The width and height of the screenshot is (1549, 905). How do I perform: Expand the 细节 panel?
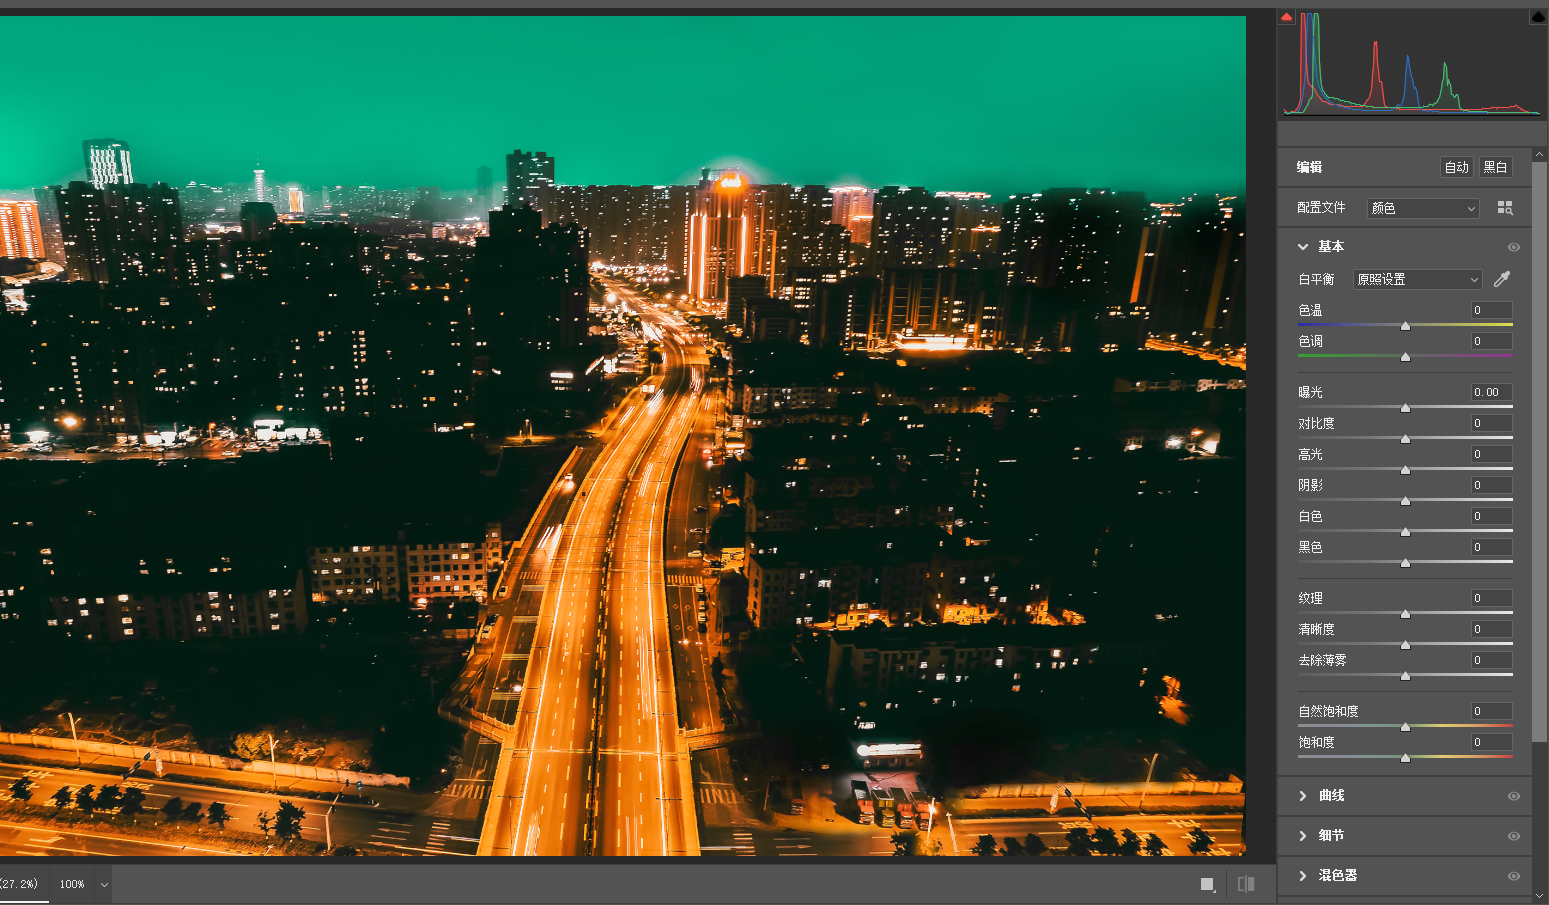1303,836
